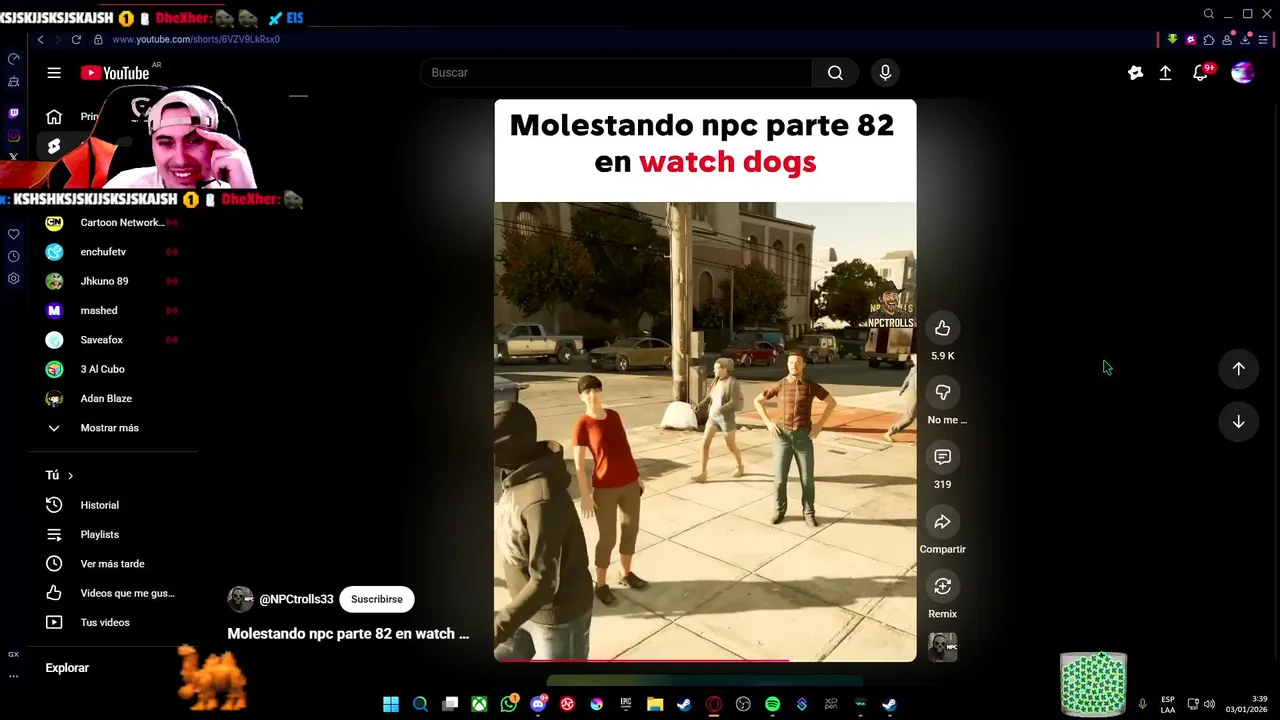
Task: Start voice search with the microphone icon
Action: point(885,73)
